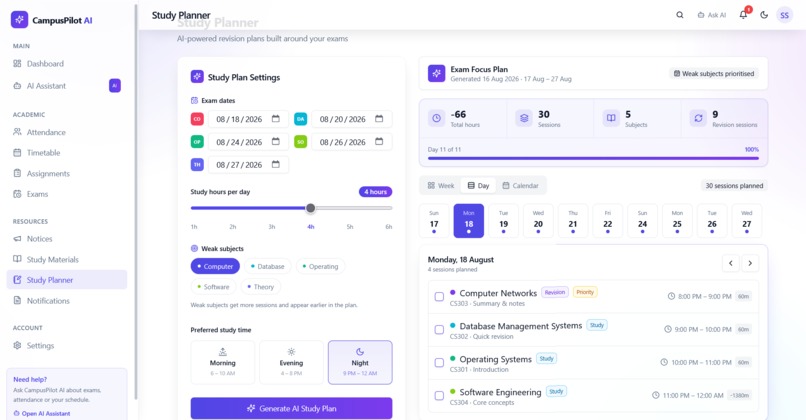The width and height of the screenshot is (806, 420).
Task: Open Study Materials in the sidebar
Action: point(67,259)
